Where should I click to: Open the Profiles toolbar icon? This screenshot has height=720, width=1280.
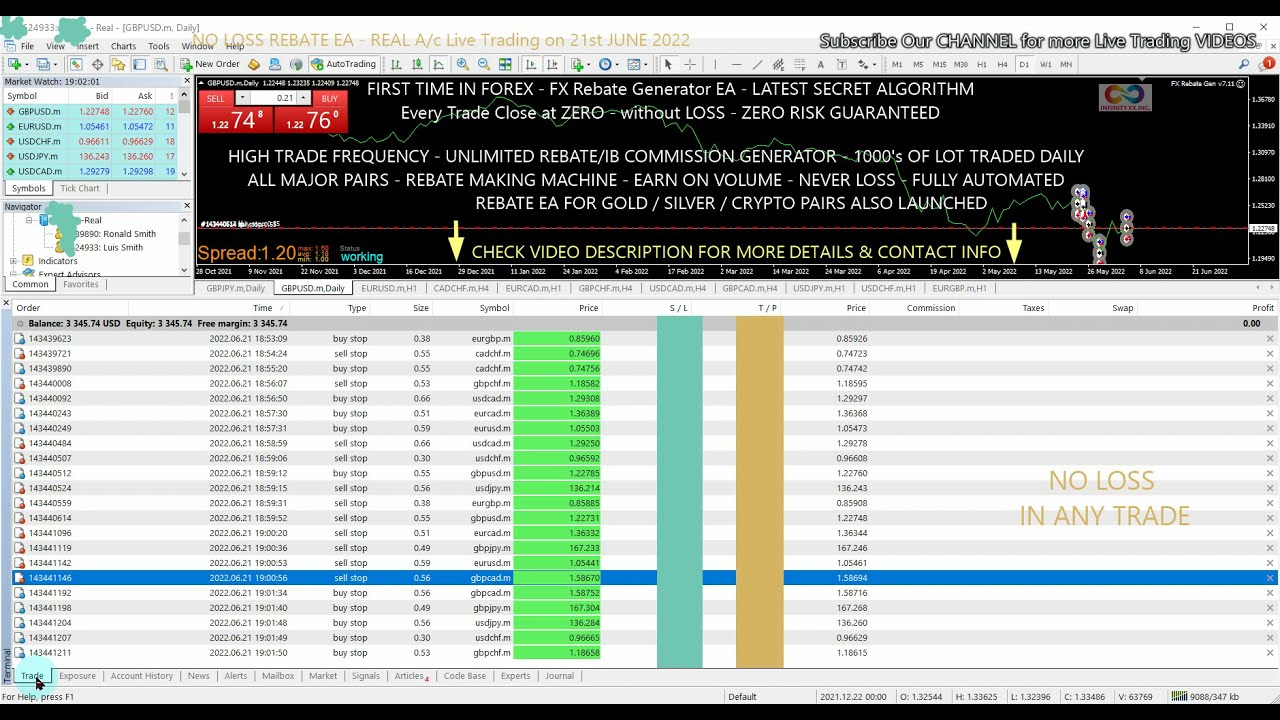43,64
